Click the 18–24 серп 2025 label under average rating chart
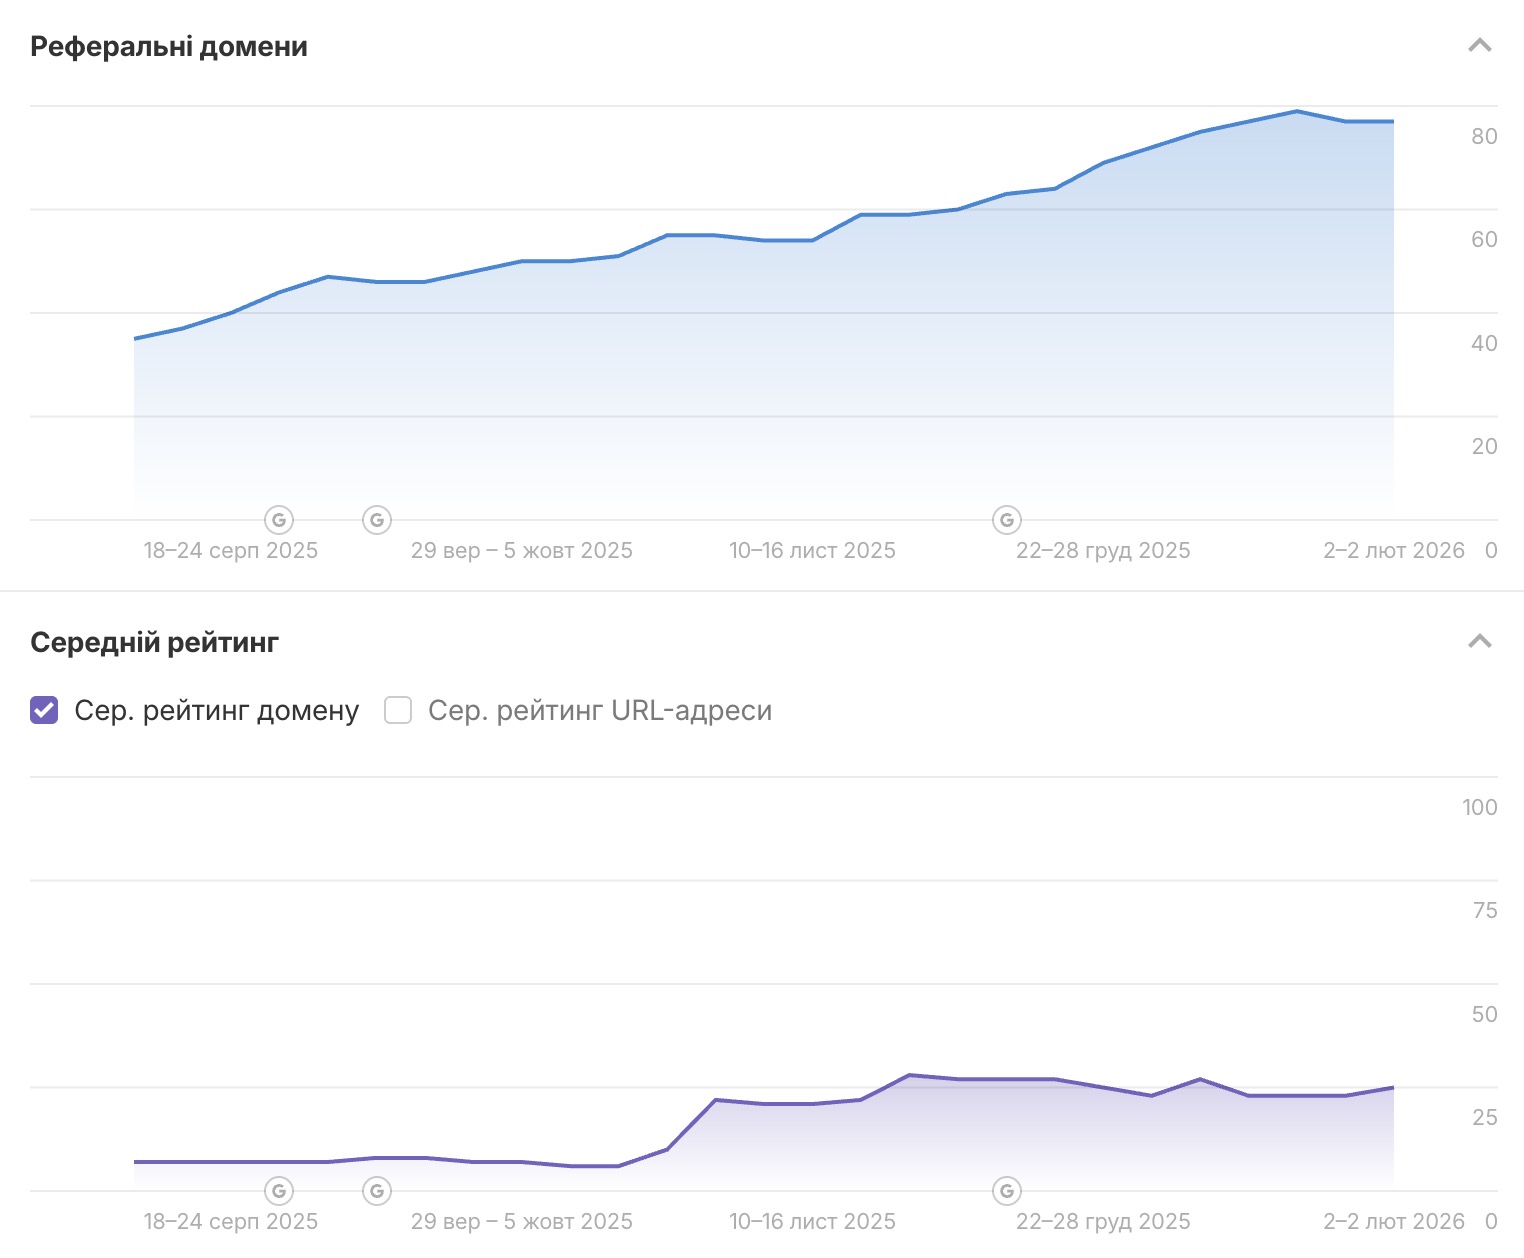 tap(231, 1221)
